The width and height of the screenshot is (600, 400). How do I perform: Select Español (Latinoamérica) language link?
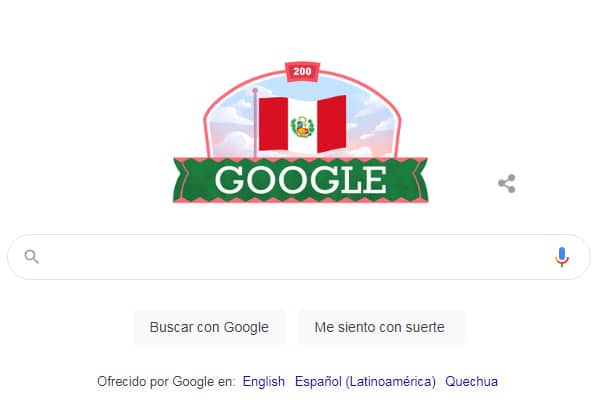tap(365, 382)
